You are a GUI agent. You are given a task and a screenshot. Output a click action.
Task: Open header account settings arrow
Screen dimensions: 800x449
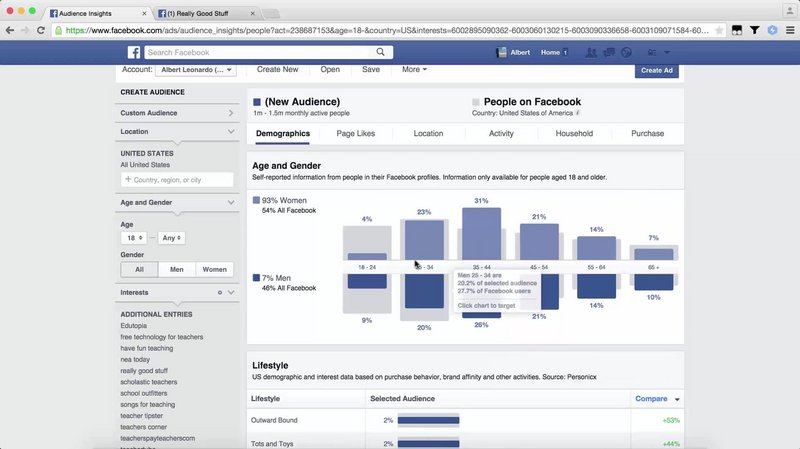(x=667, y=52)
